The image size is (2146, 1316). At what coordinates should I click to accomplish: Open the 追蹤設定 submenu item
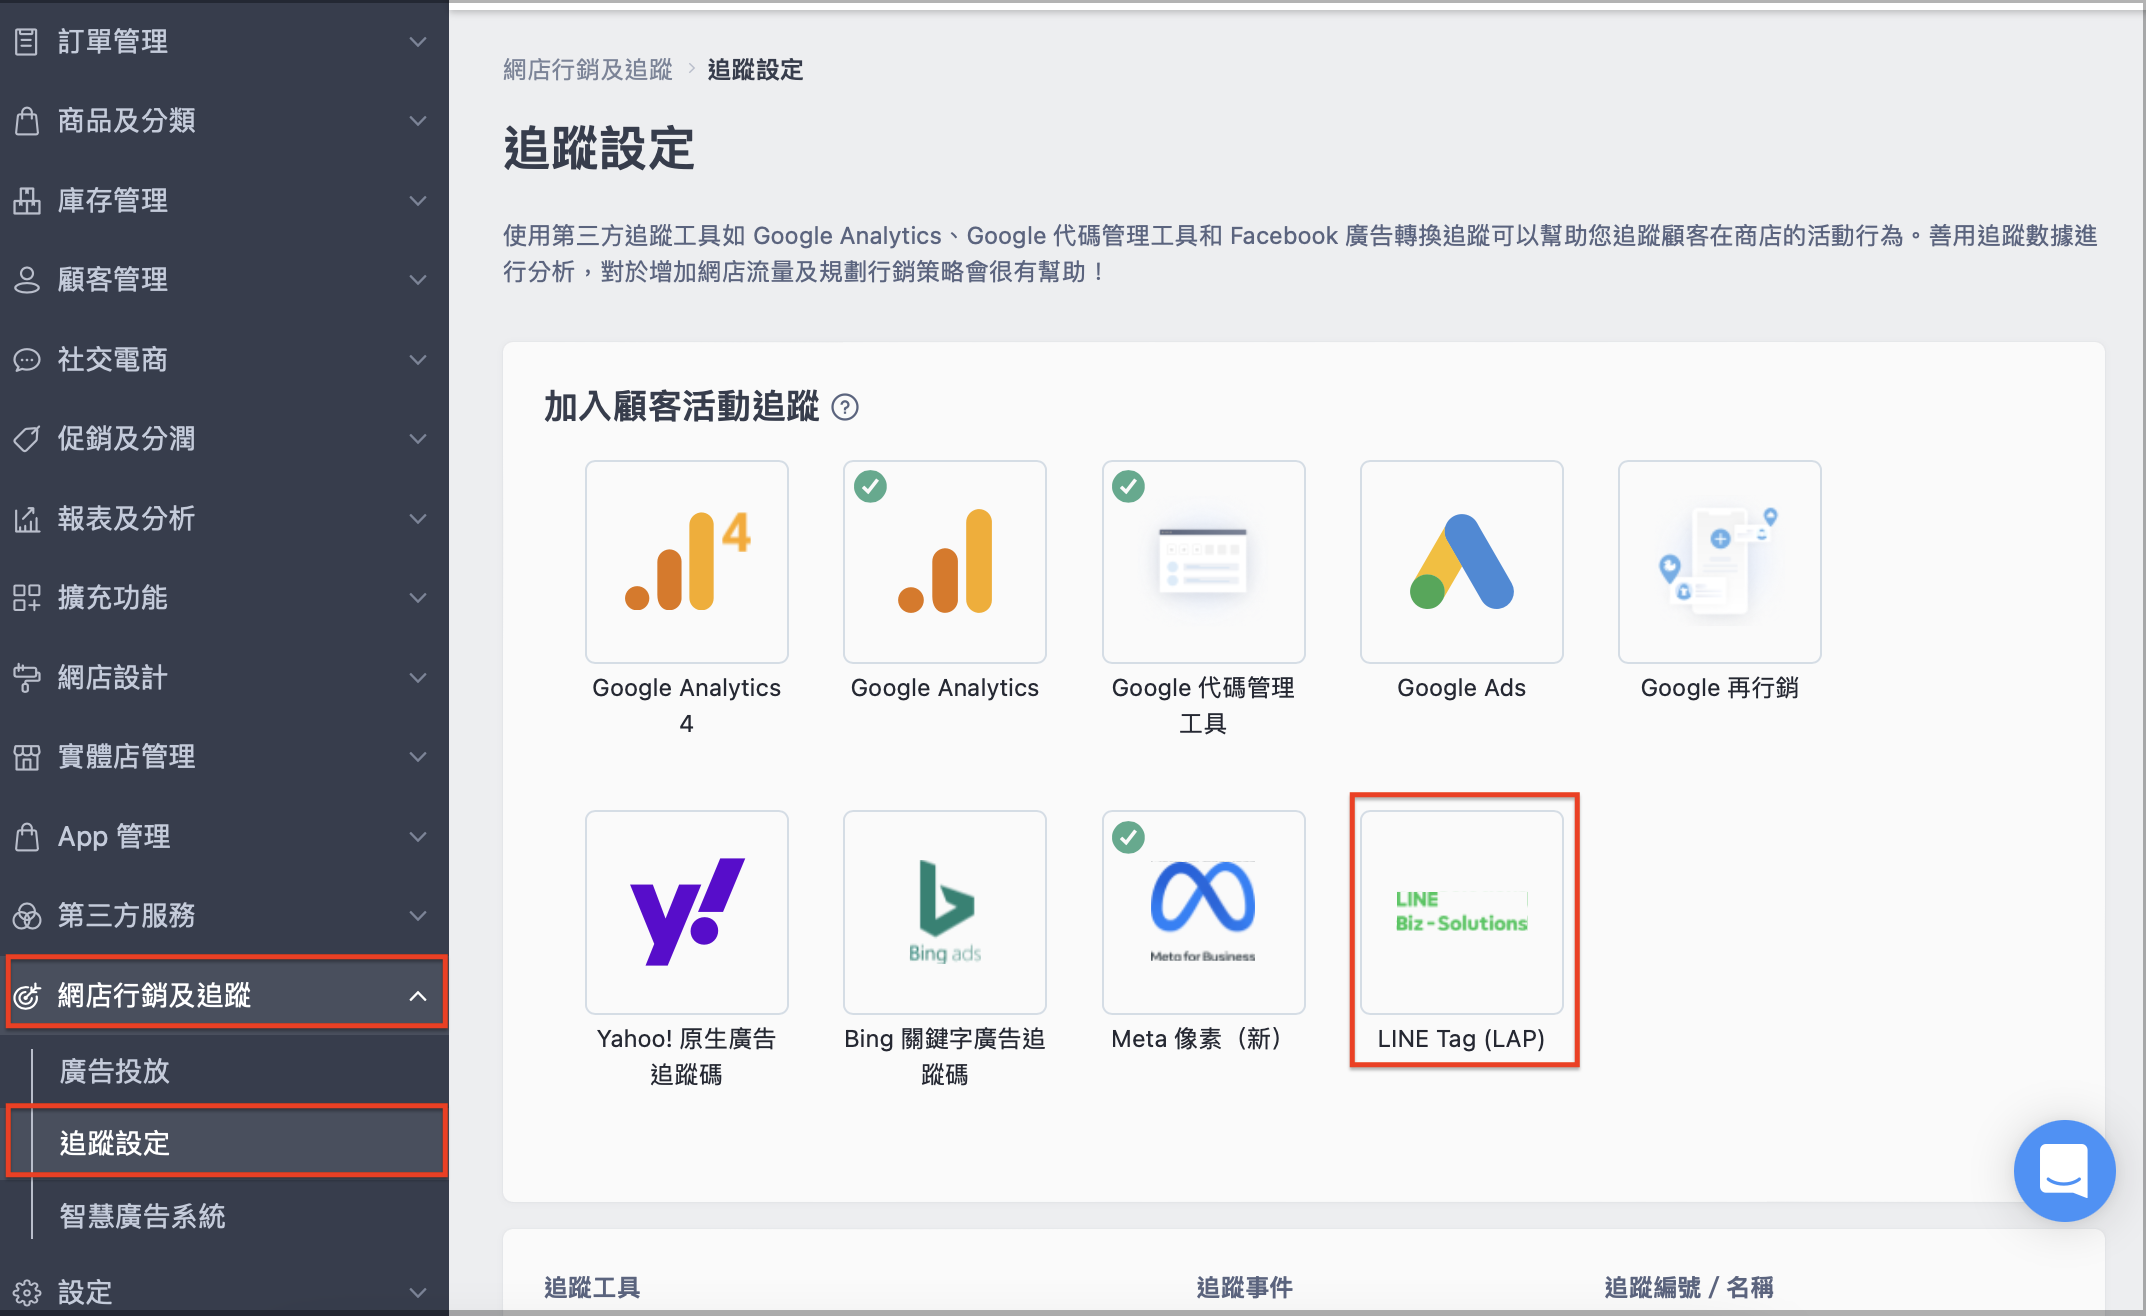(115, 1143)
